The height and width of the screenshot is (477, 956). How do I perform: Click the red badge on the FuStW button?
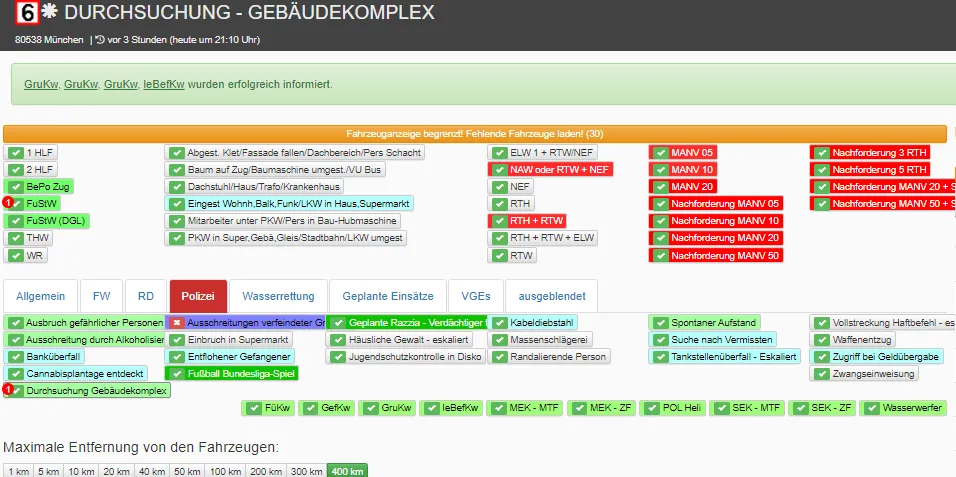tap(8, 202)
